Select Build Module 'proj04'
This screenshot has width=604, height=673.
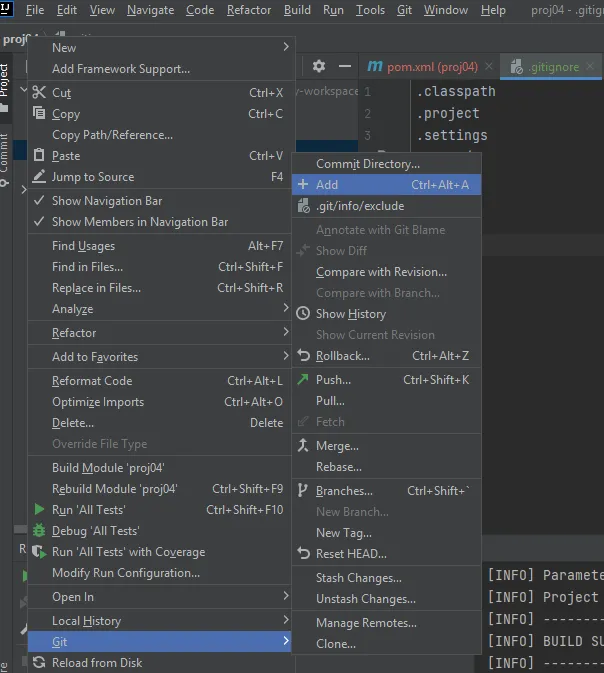click(x=159, y=467)
